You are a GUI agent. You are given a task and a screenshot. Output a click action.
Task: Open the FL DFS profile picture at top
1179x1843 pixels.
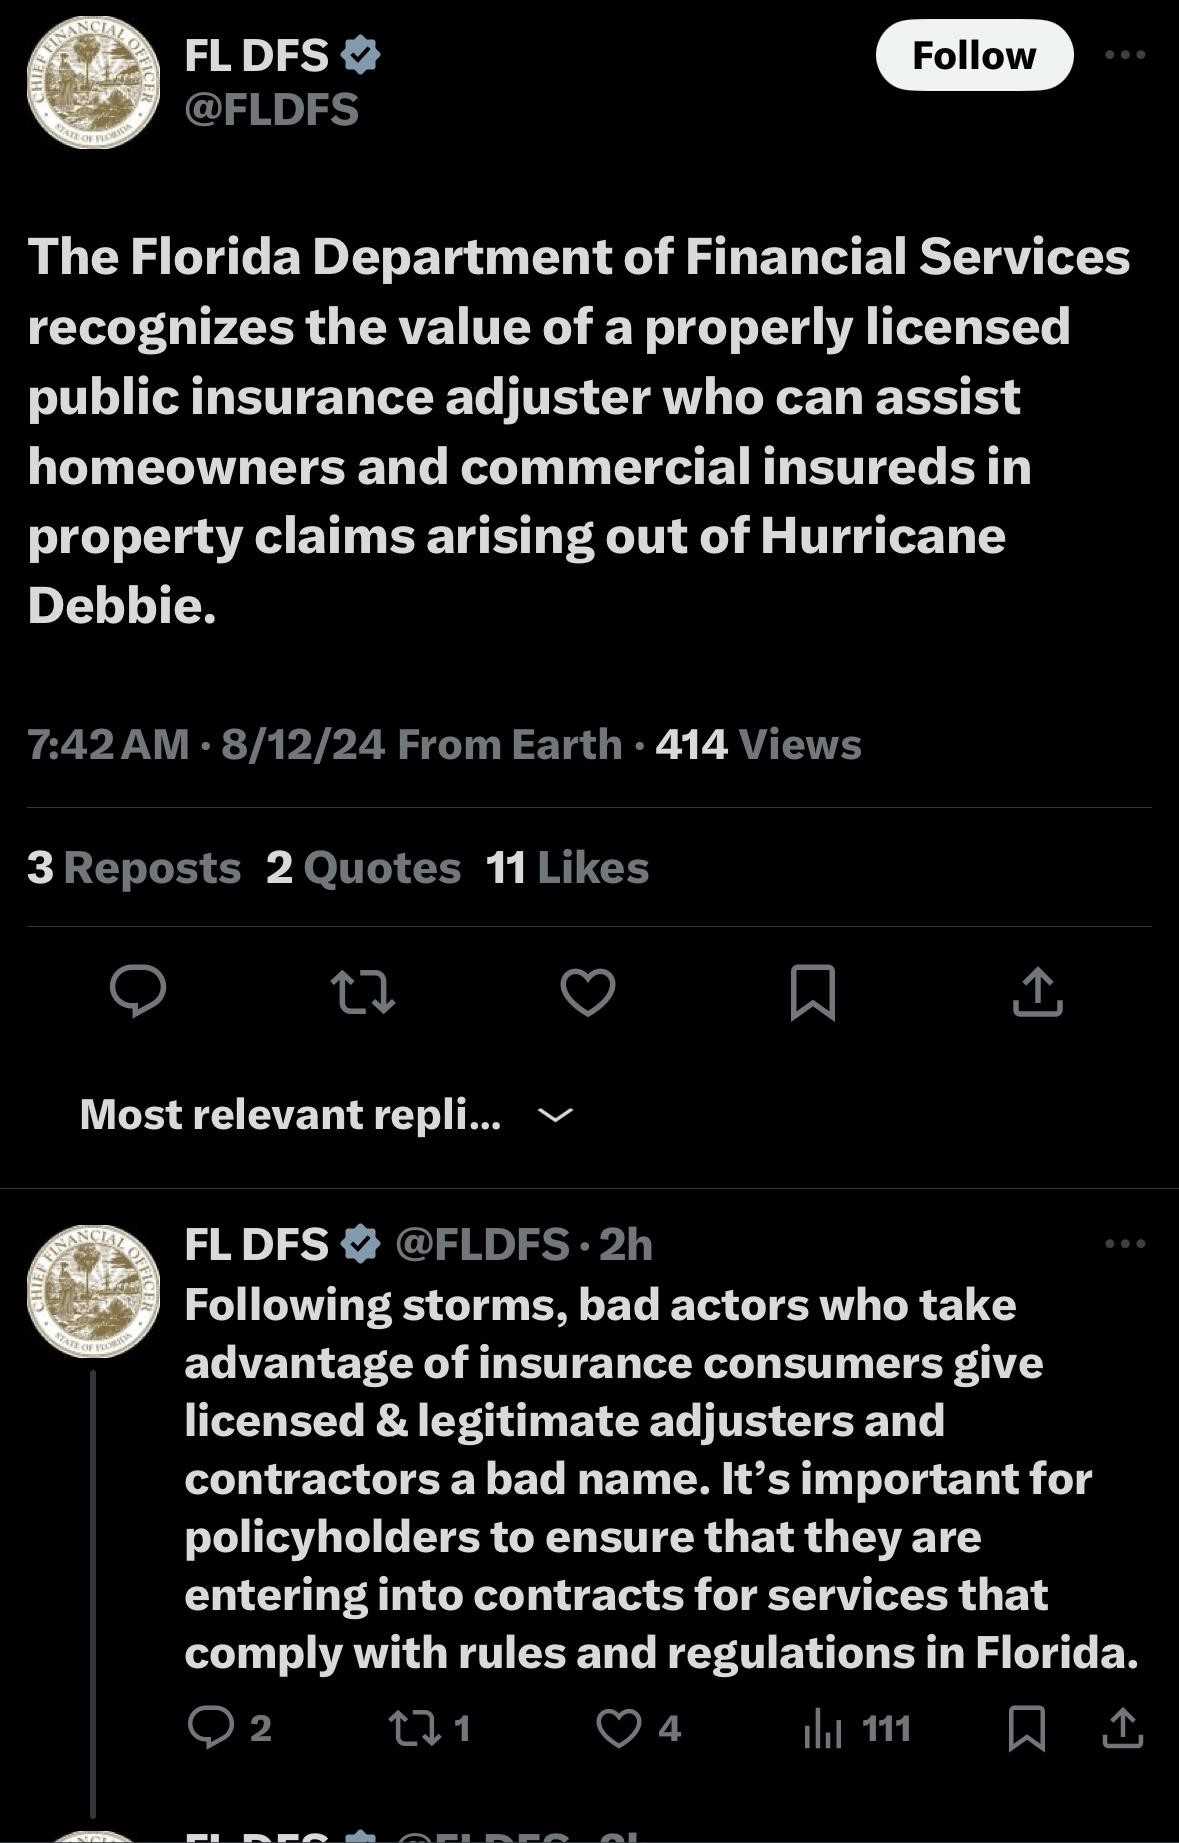point(93,84)
